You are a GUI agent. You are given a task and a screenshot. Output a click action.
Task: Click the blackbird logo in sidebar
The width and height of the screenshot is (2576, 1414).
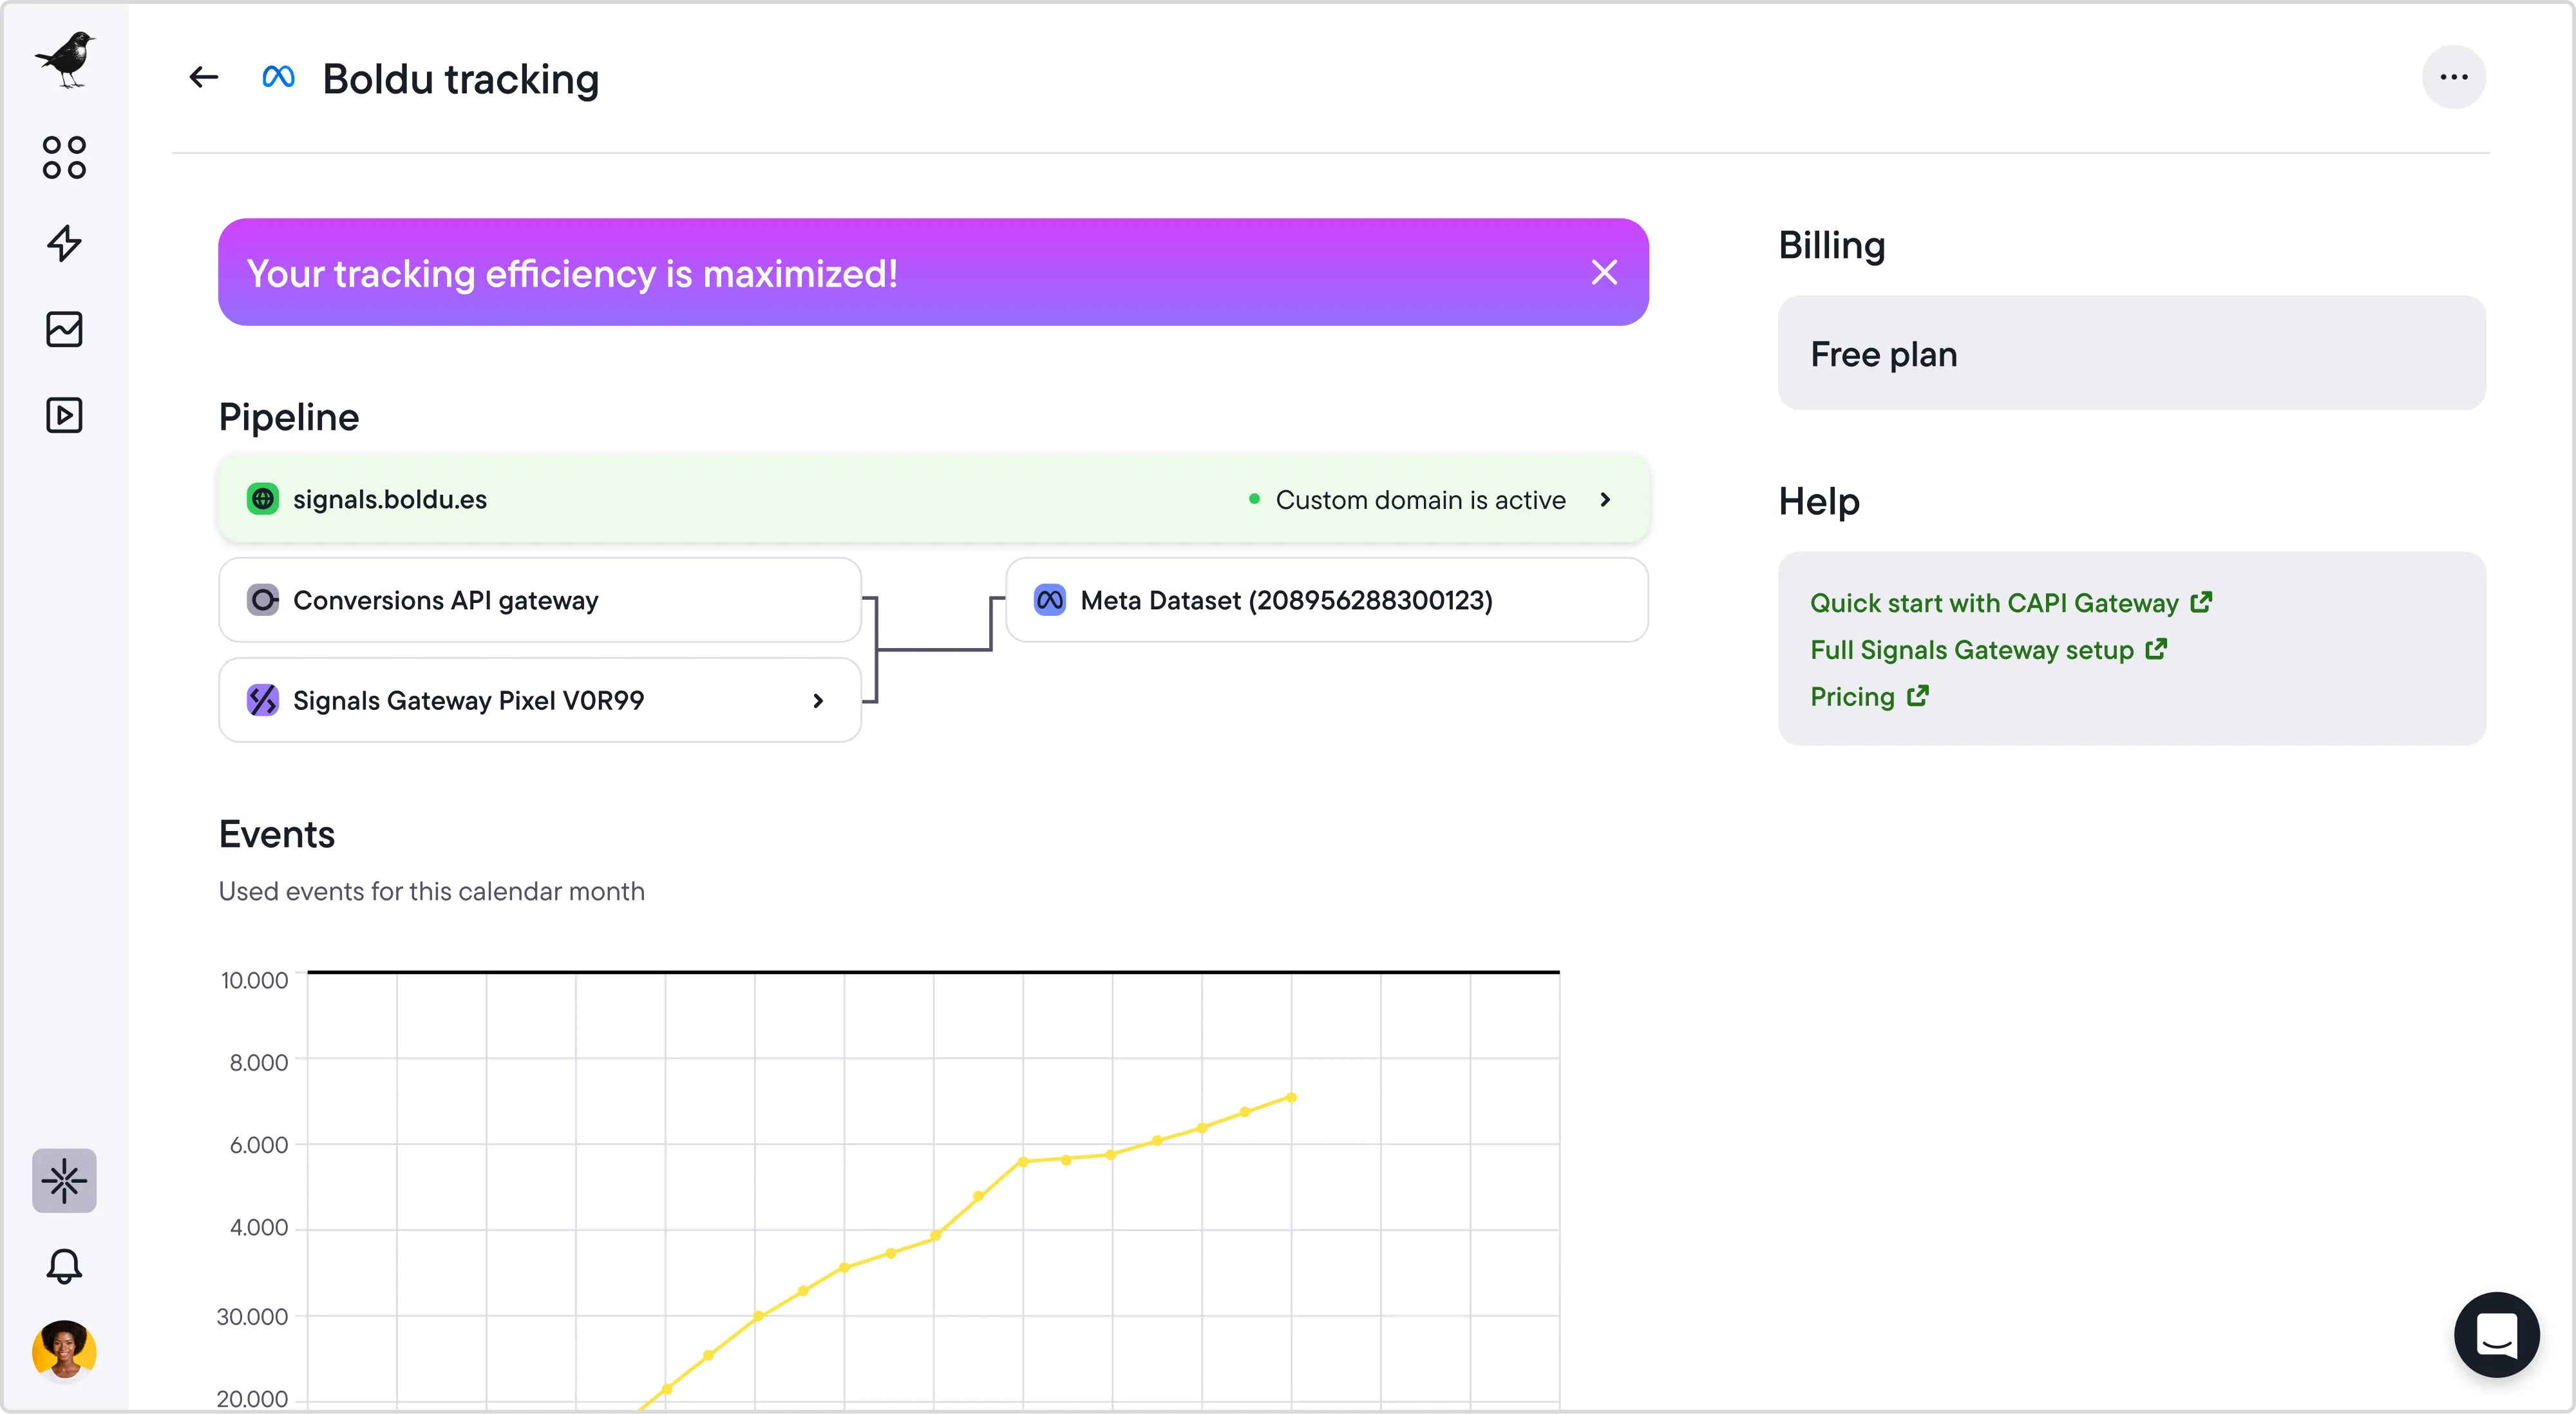coord(65,60)
